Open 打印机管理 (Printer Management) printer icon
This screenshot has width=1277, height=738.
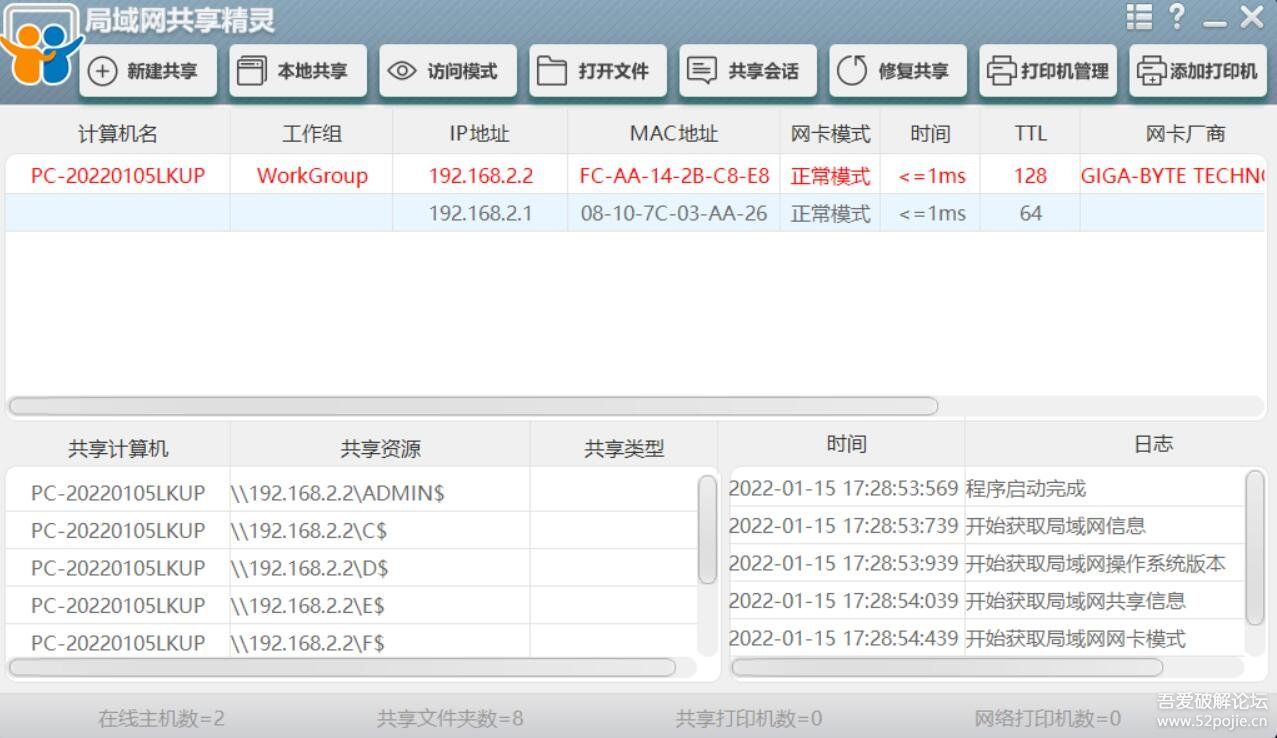click(1000, 72)
